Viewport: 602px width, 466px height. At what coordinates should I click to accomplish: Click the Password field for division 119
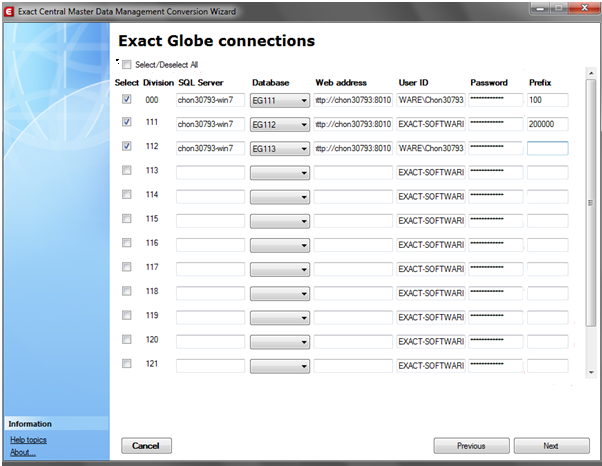click(x=496, y=317)
